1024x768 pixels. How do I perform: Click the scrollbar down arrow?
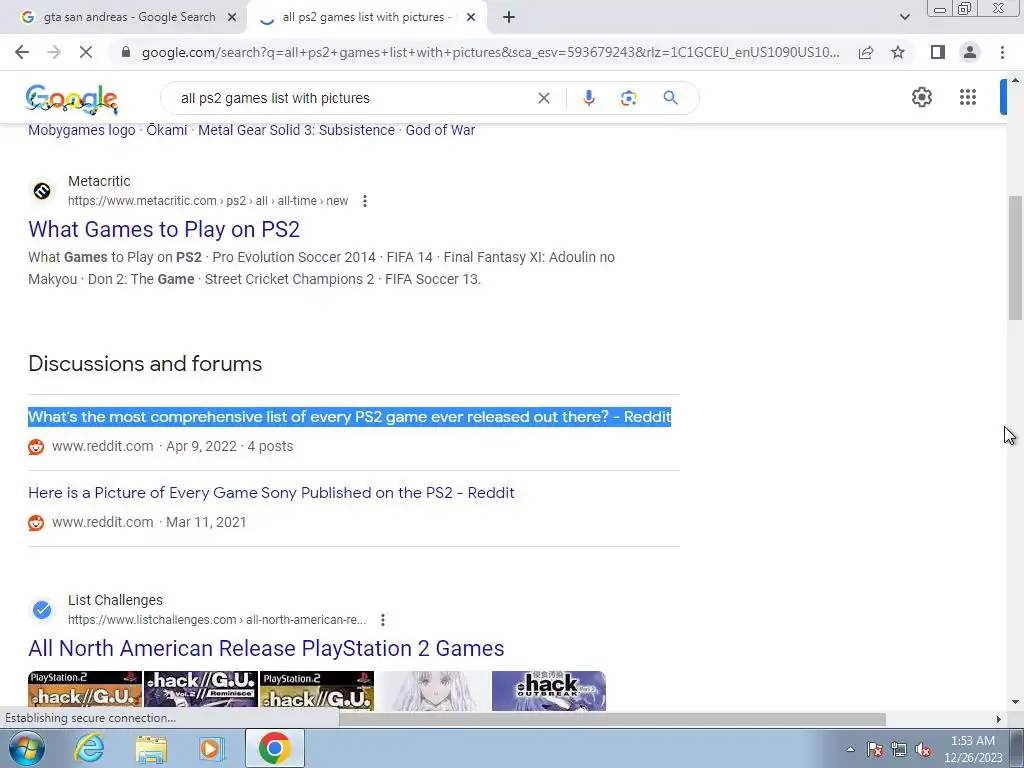tap(1015, 702)
